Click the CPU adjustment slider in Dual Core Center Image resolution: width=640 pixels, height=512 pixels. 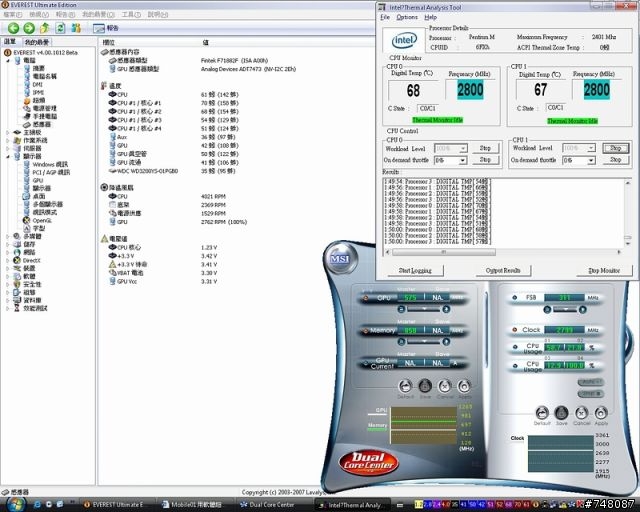tap(424, 309)
